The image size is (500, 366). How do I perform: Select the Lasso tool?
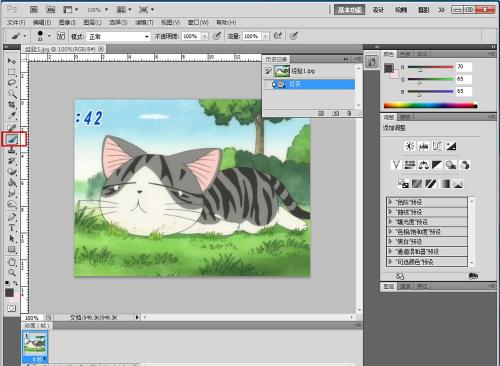[12, 83]
